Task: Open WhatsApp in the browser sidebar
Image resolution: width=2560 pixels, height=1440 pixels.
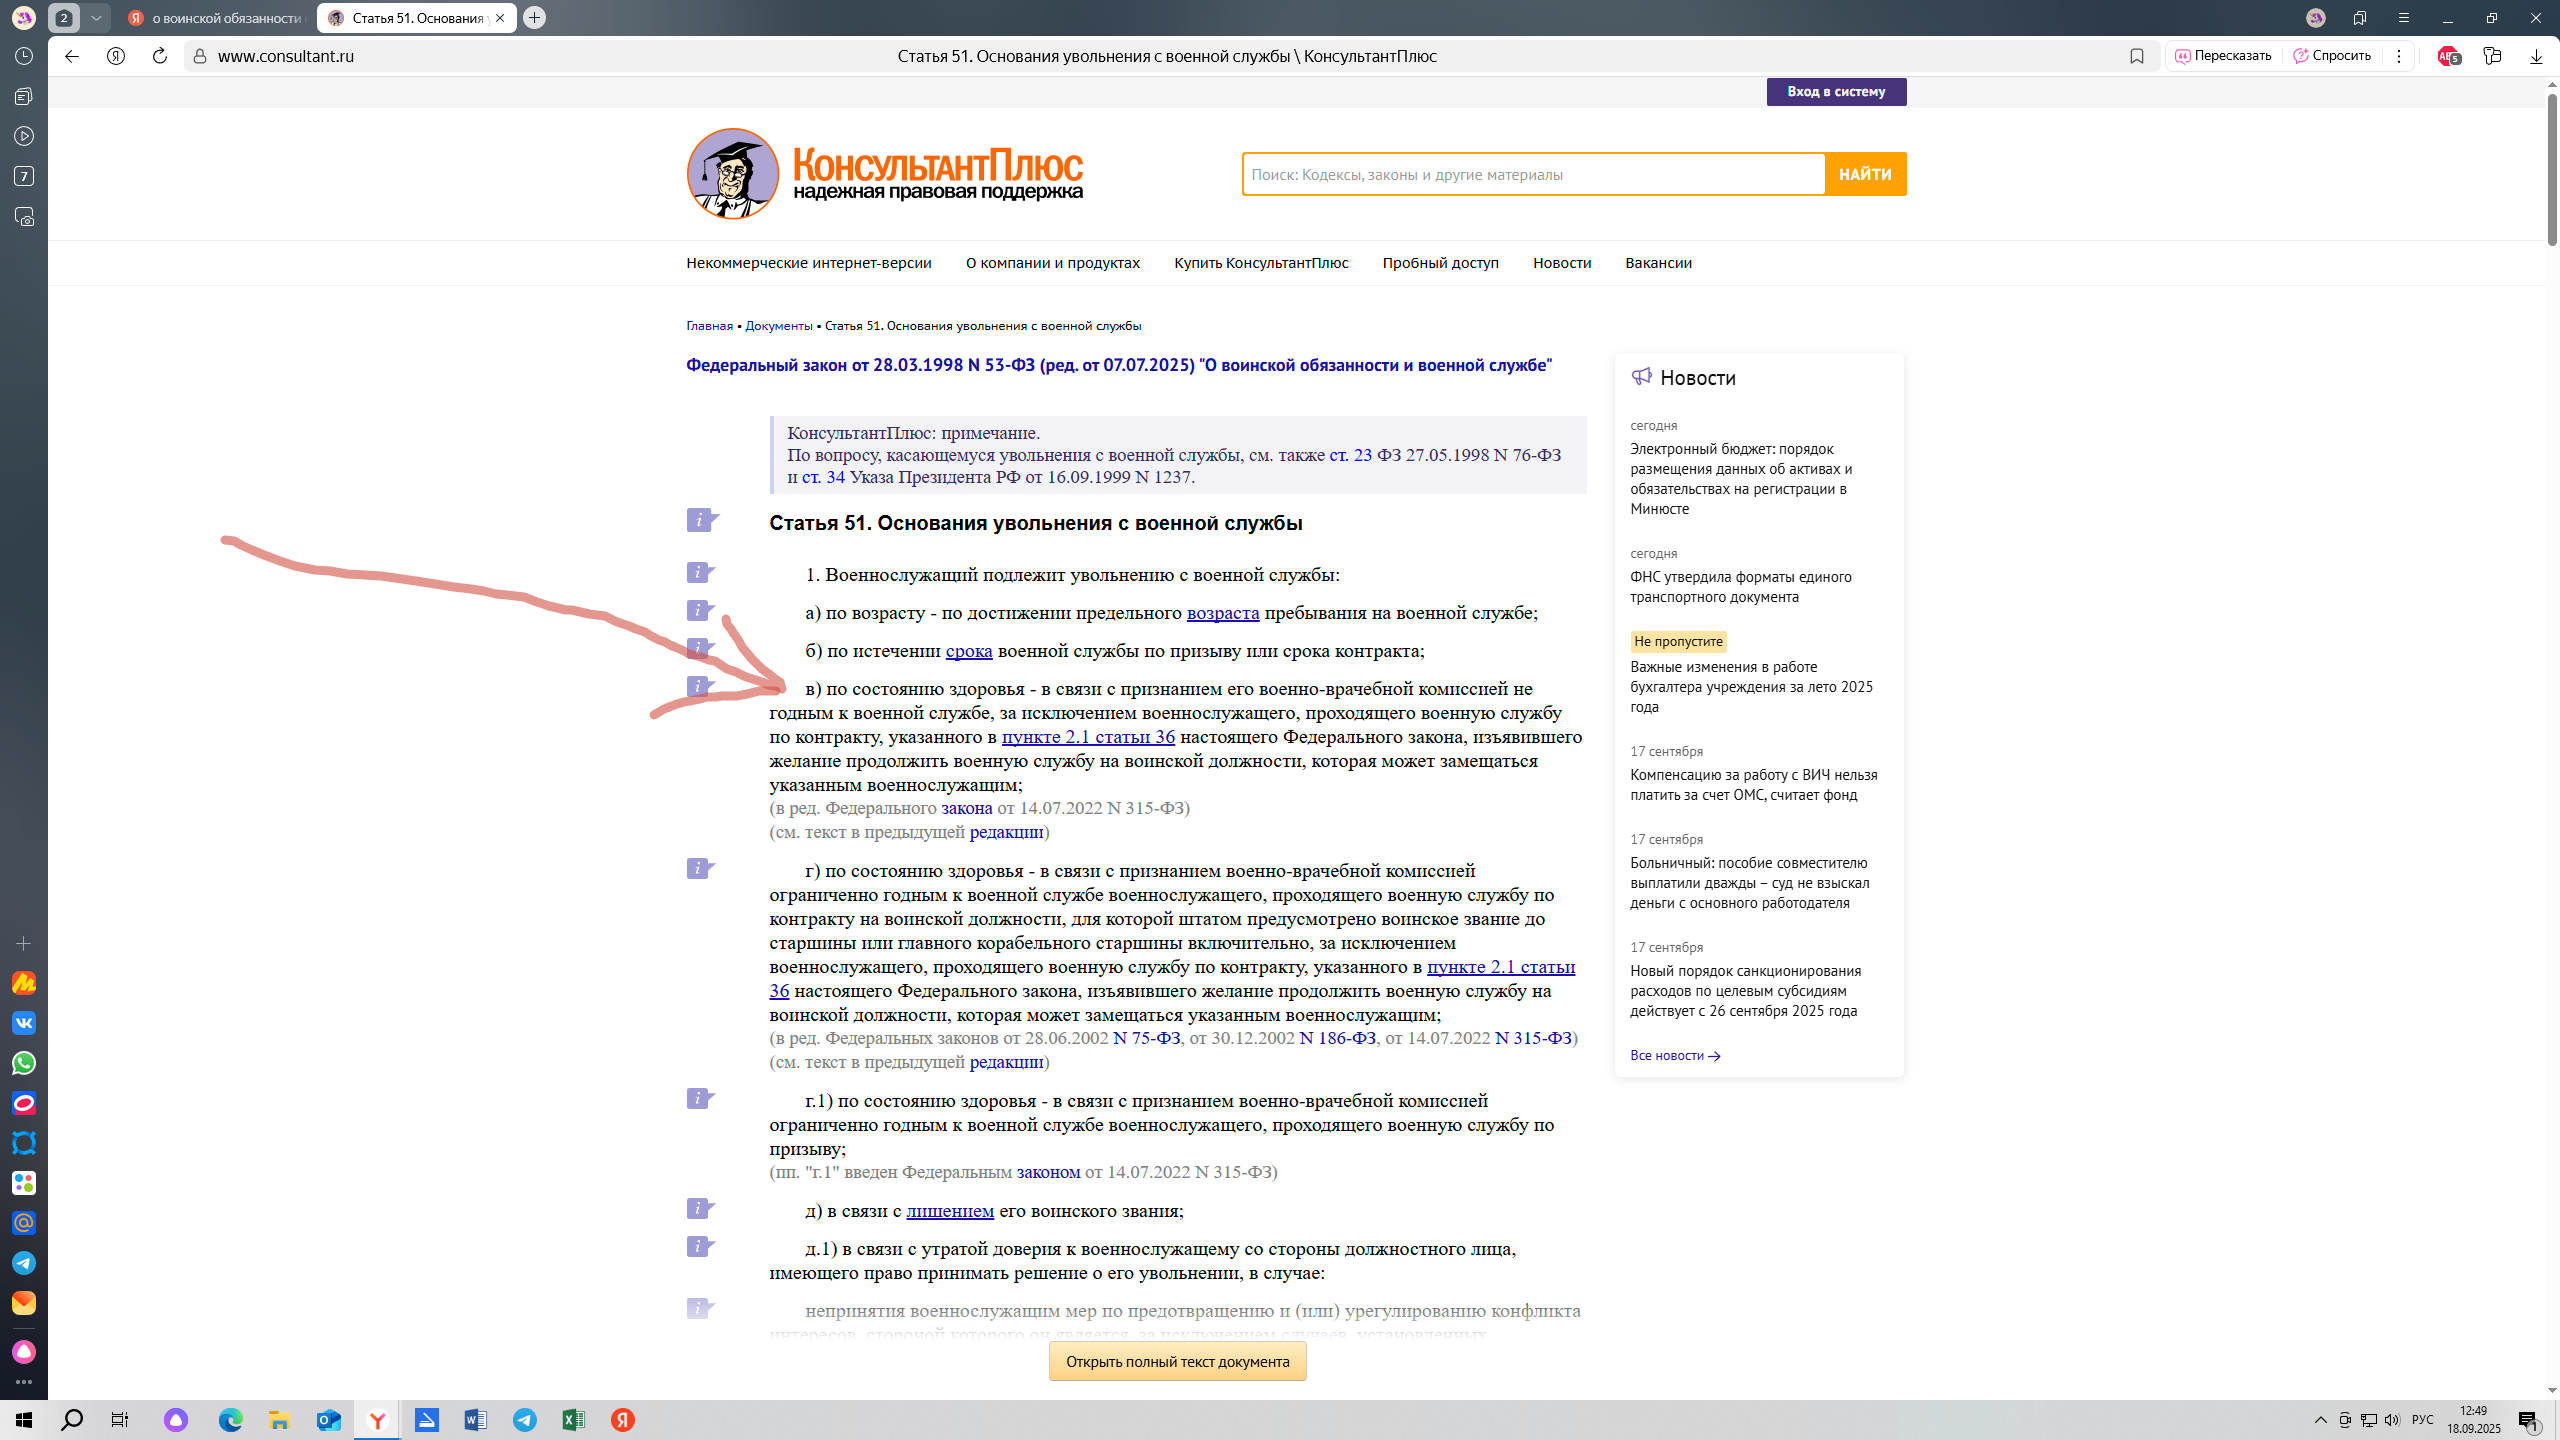Action: tap(24, 1063)
